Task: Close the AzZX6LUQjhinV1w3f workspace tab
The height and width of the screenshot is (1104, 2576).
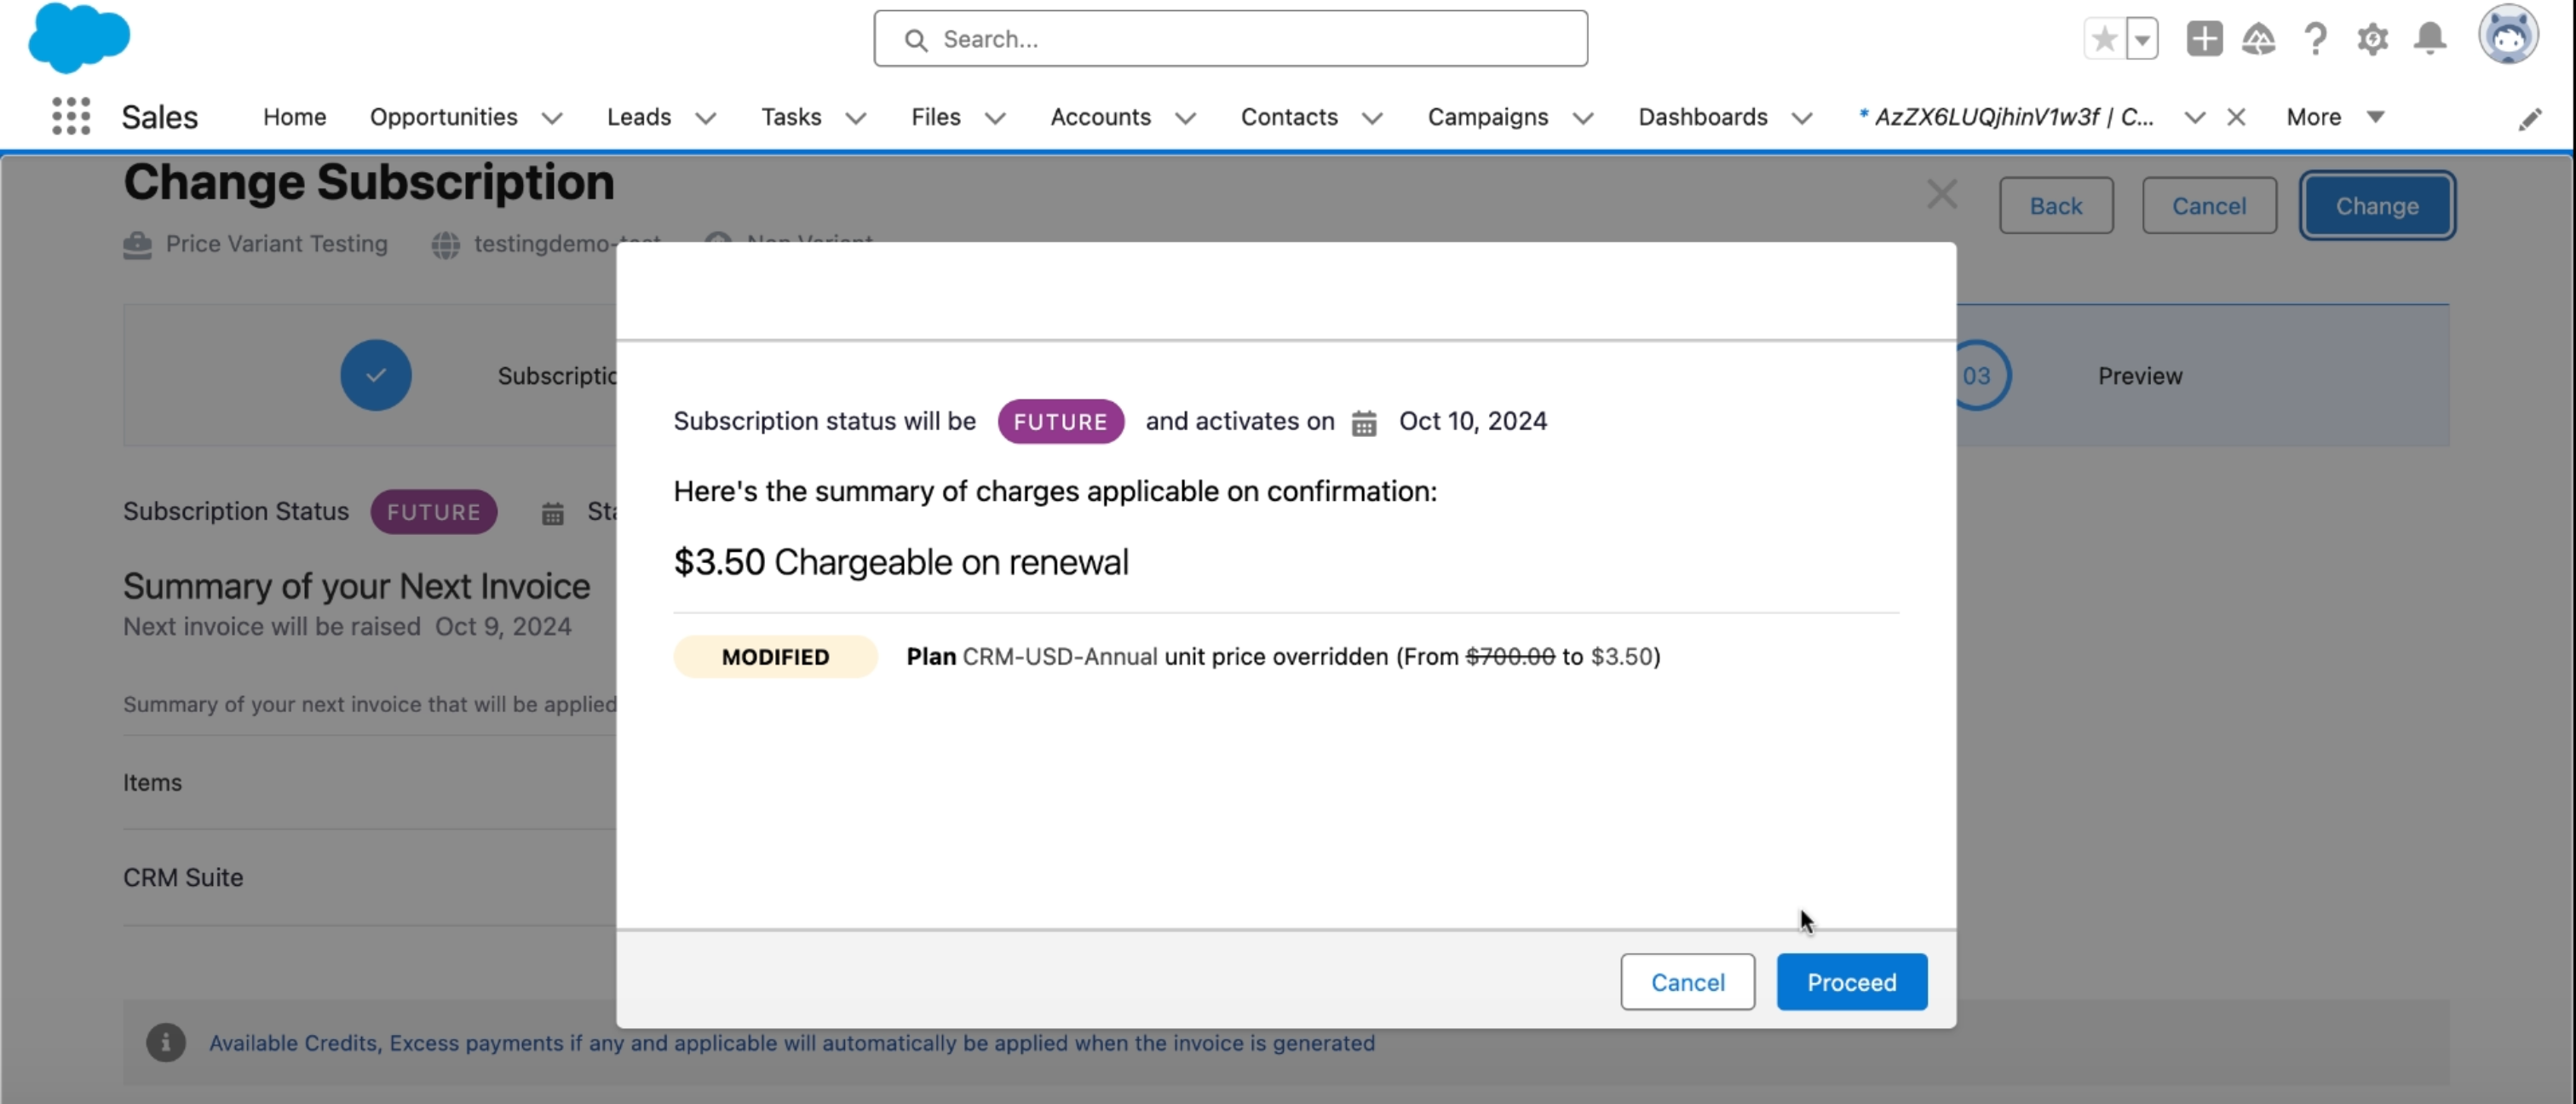Action: (2237, 117)
